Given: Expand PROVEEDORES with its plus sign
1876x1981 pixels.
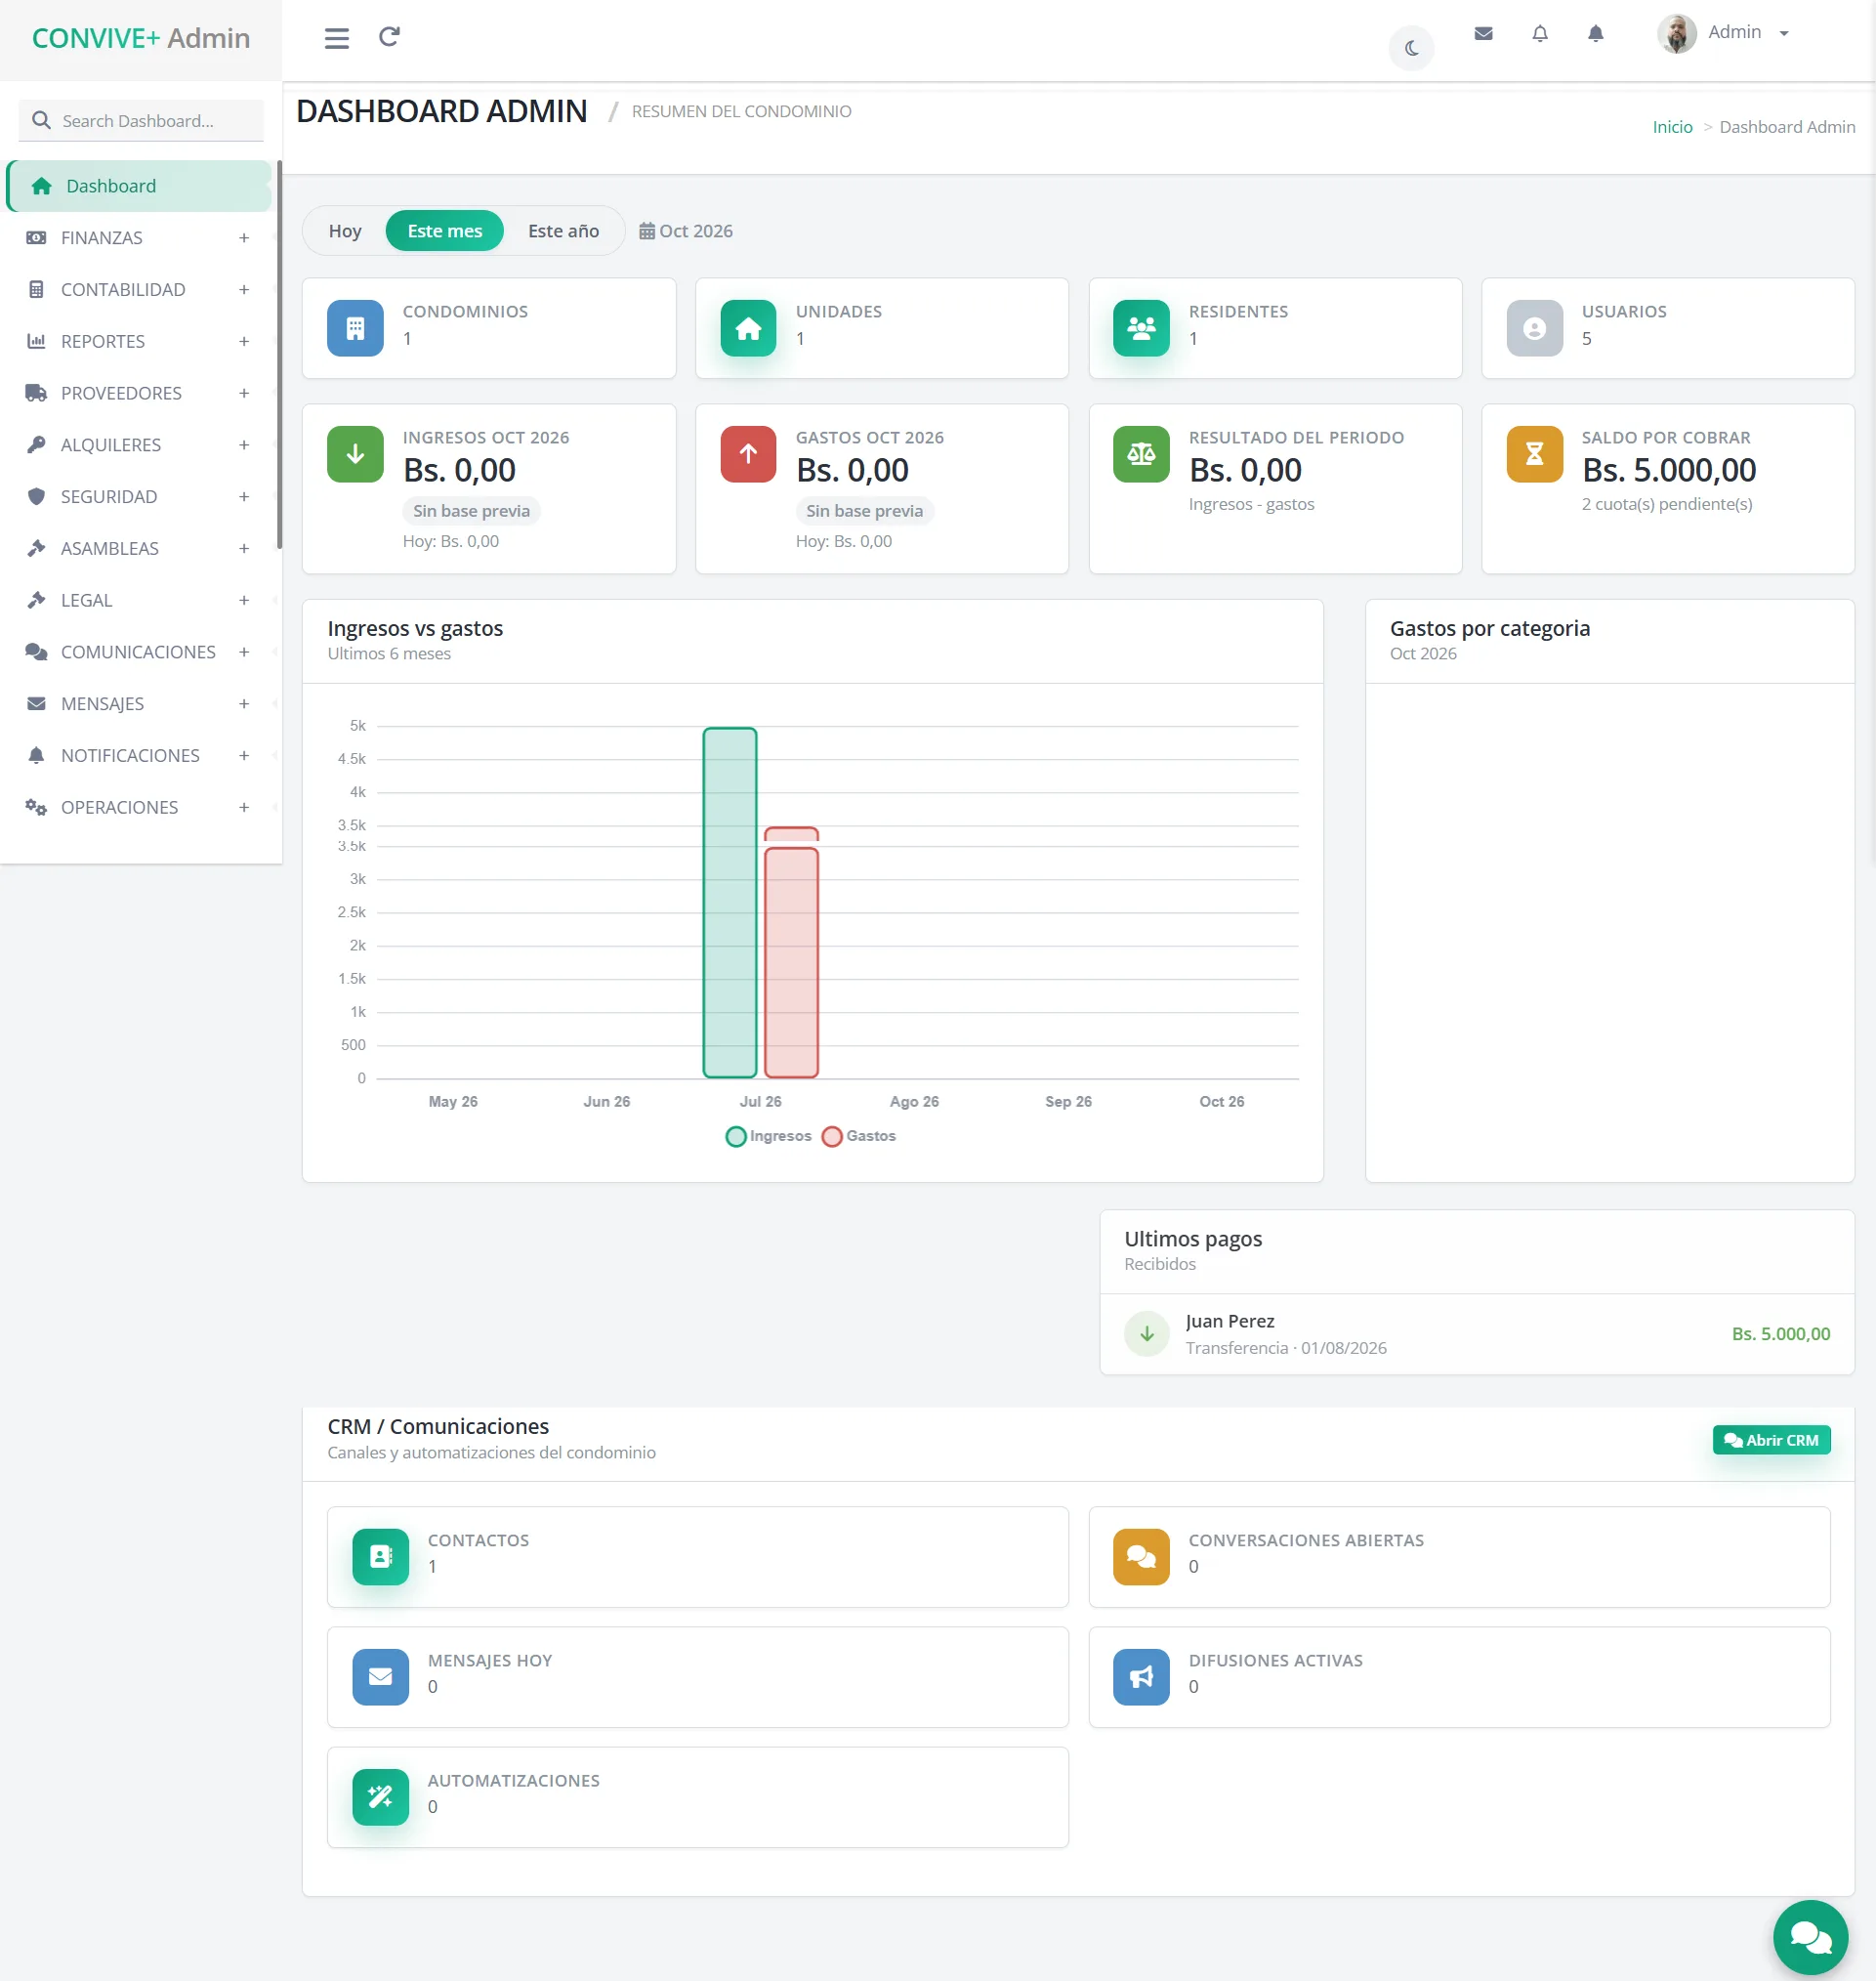Looking at the screenshot, I should click(x=244, y=393).
